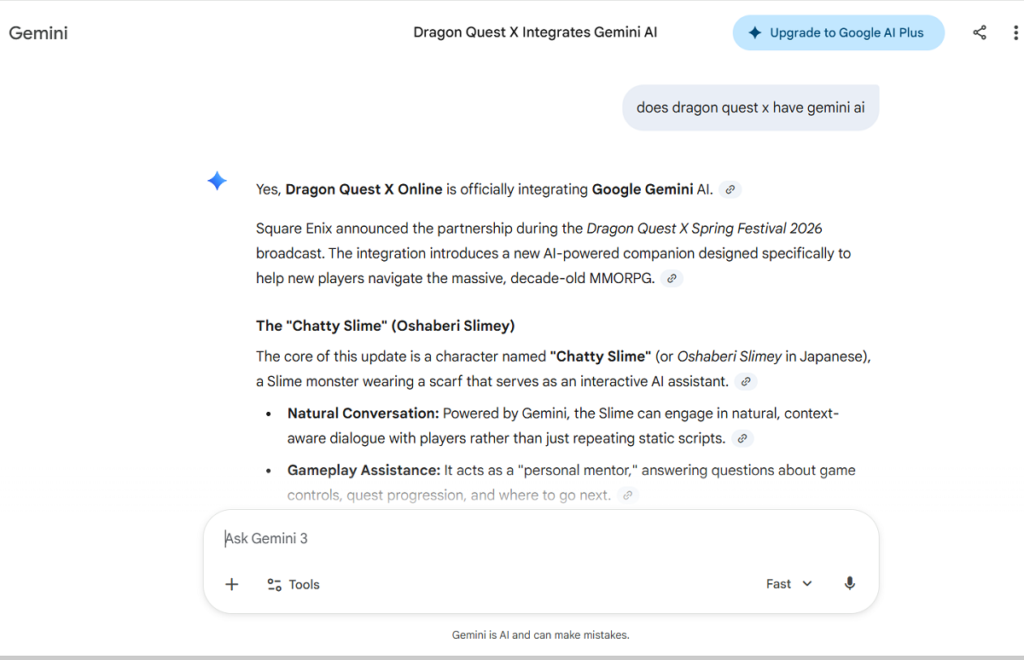This screenshot has width=1024, height=660.
Task: Focus the Ask Gemini 3 input field
Action: tap(540, 539)
